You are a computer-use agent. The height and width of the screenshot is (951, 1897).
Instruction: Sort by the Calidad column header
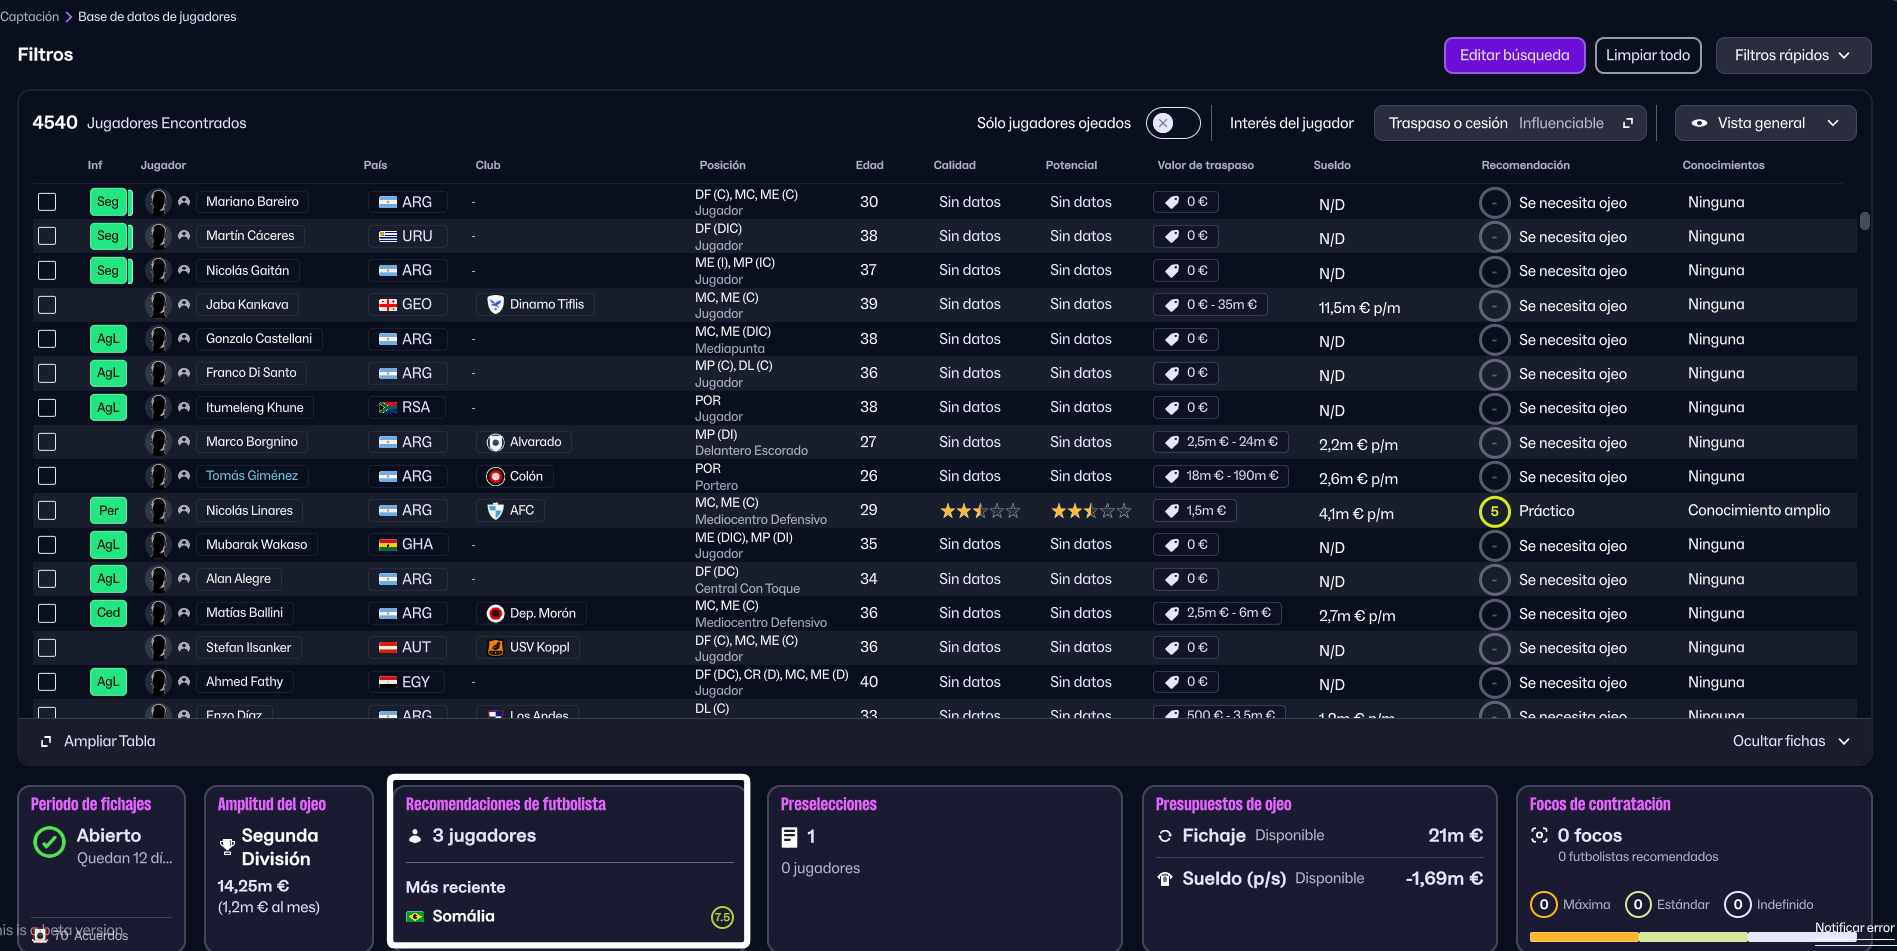(x=954, y=165)
